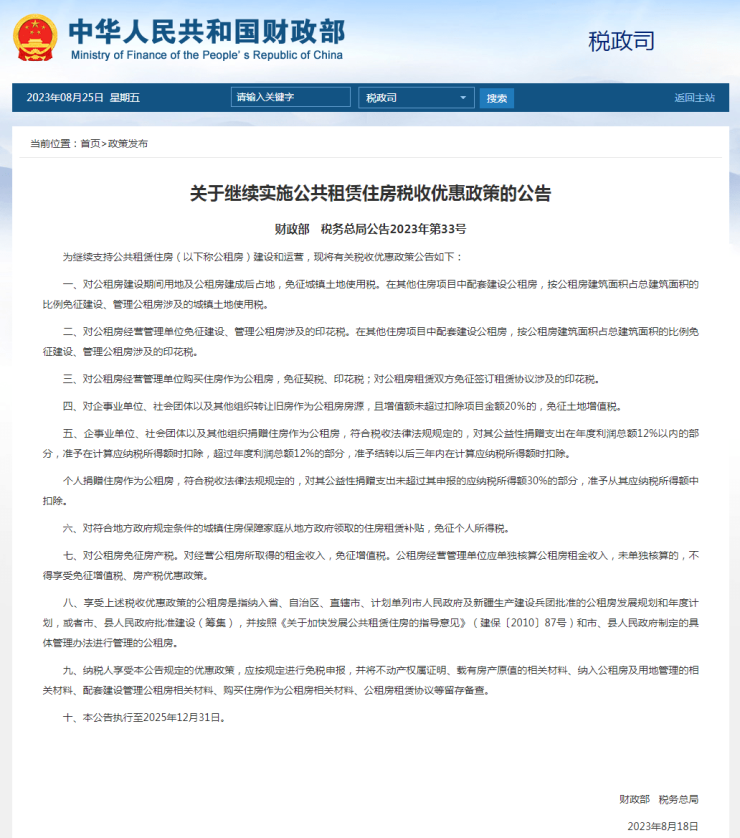This screenshot has width=740, height=838.
Task: Follow the 返回主站 link
Action: point(694,98)
